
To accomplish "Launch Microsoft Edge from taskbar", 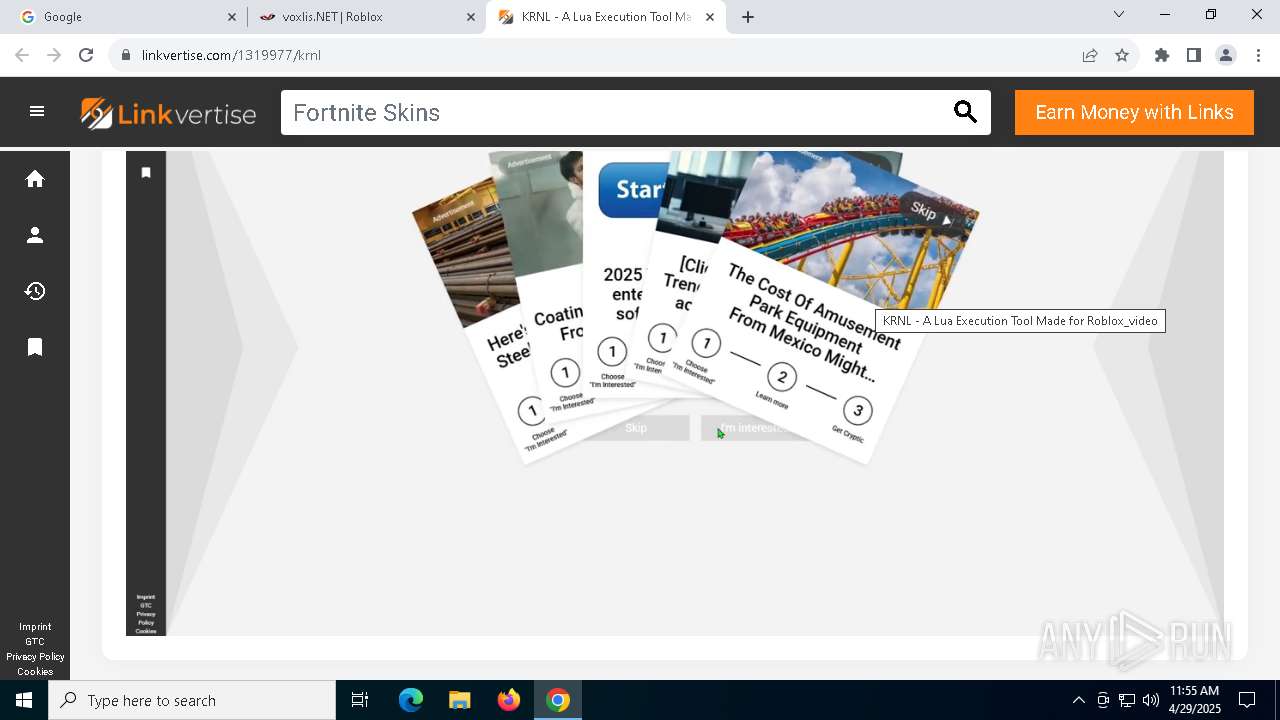I will click(x=411, y=700).
